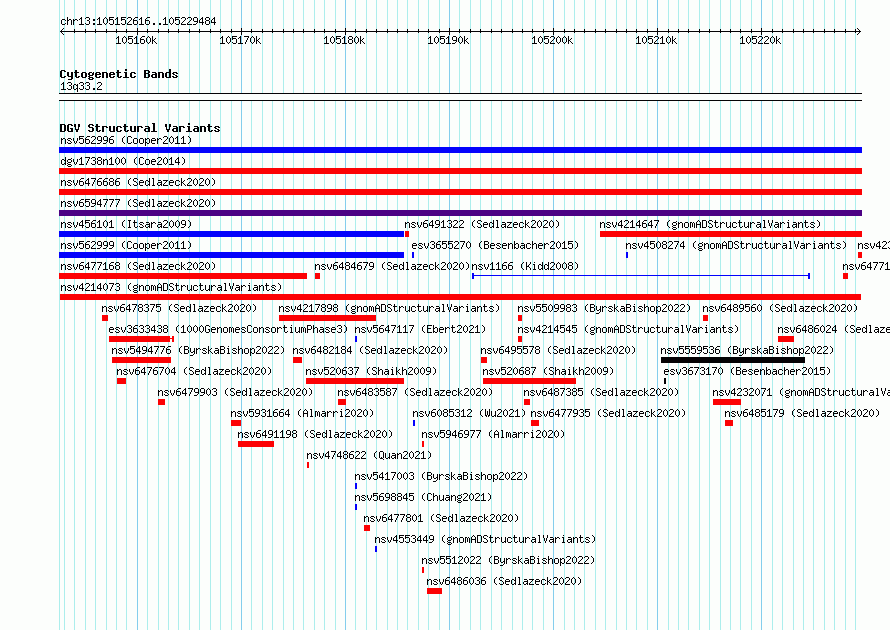Viewport: 890px width, 630px height.
Task: Open nsv6476704 (Sedlazeck2020) label
Action: click(194, 371)
